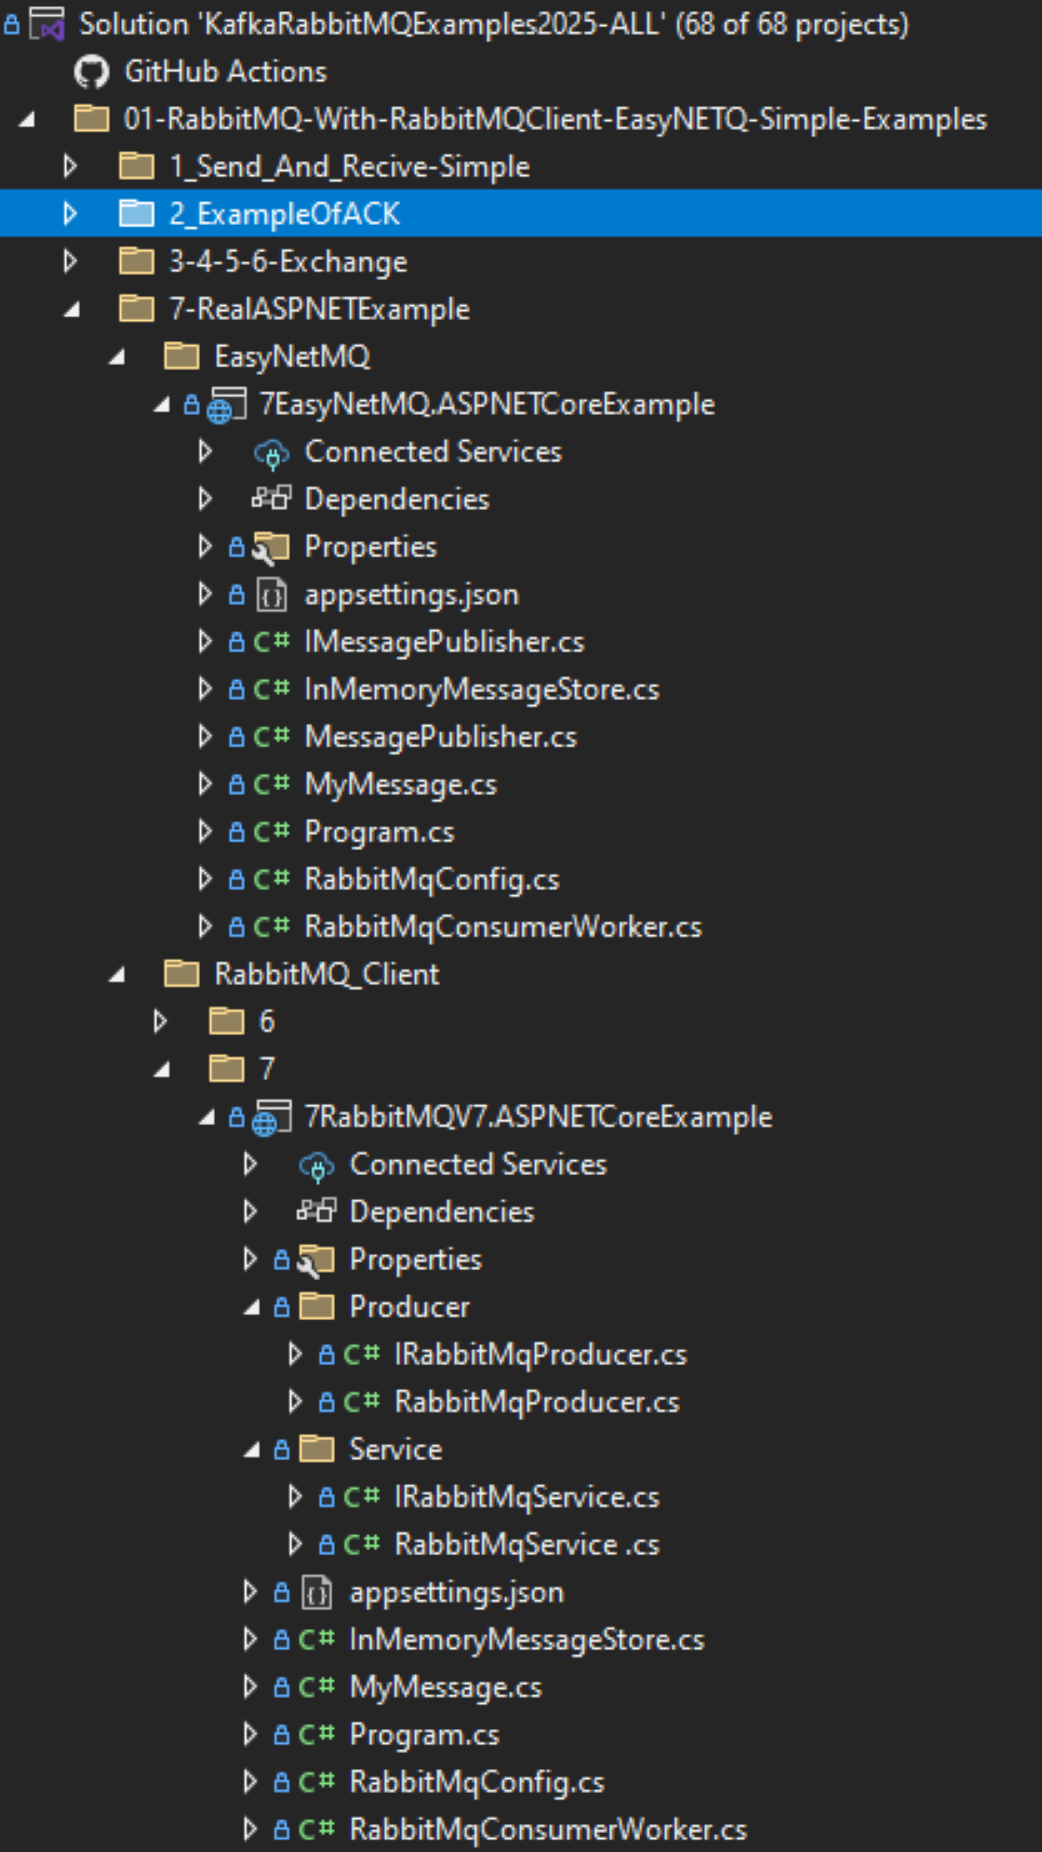Collapse the Service folder arrow
The height and width of the screenshot is (1852, 1042).
click(252, 1450)
